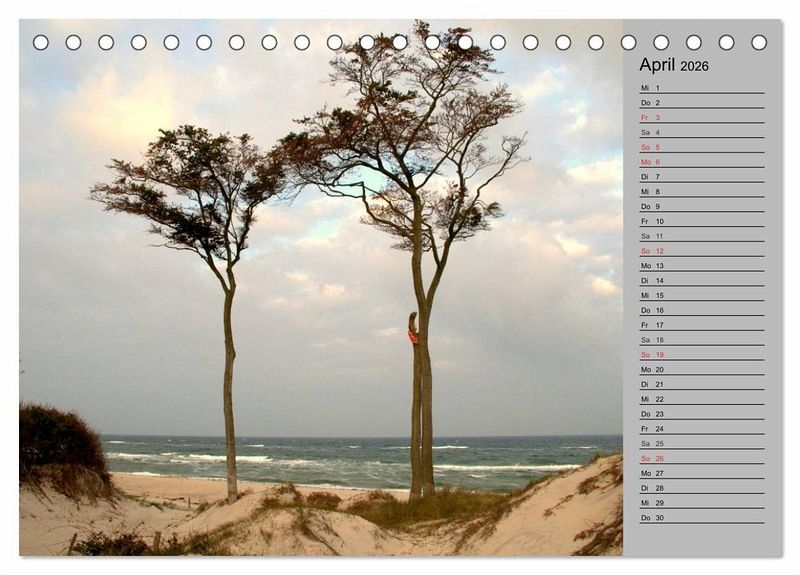
Task: Select the Mi 15 date row
Action: 701,295
